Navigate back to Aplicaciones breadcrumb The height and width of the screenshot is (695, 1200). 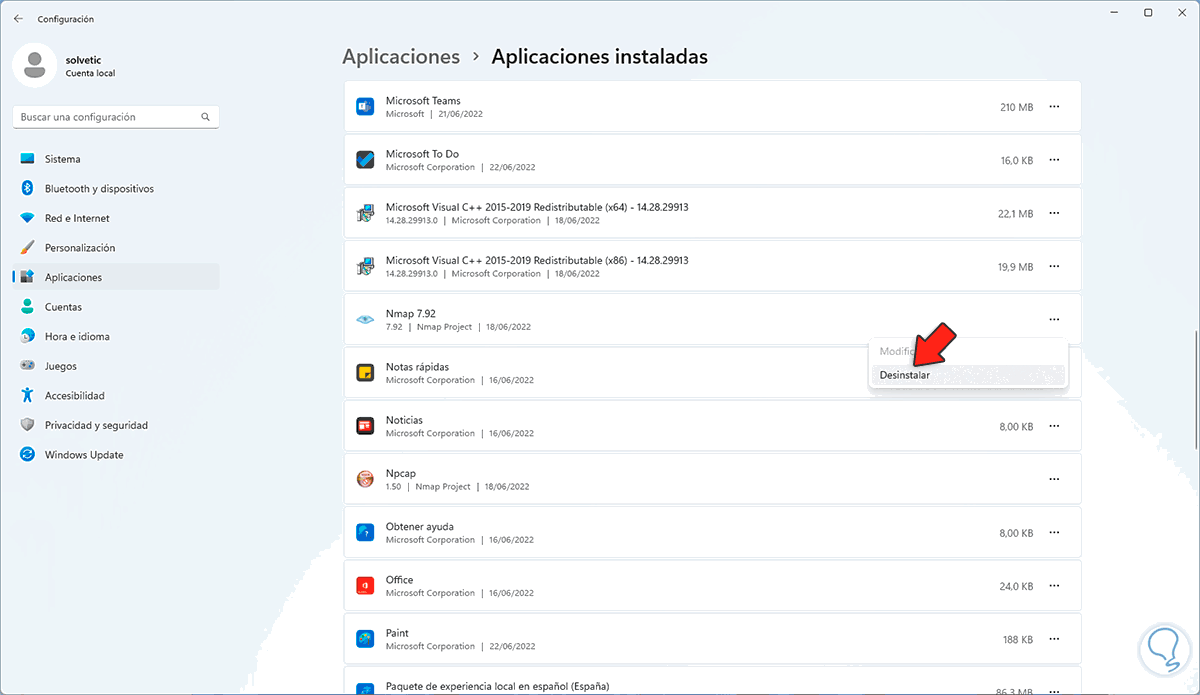tap(401, 57)
